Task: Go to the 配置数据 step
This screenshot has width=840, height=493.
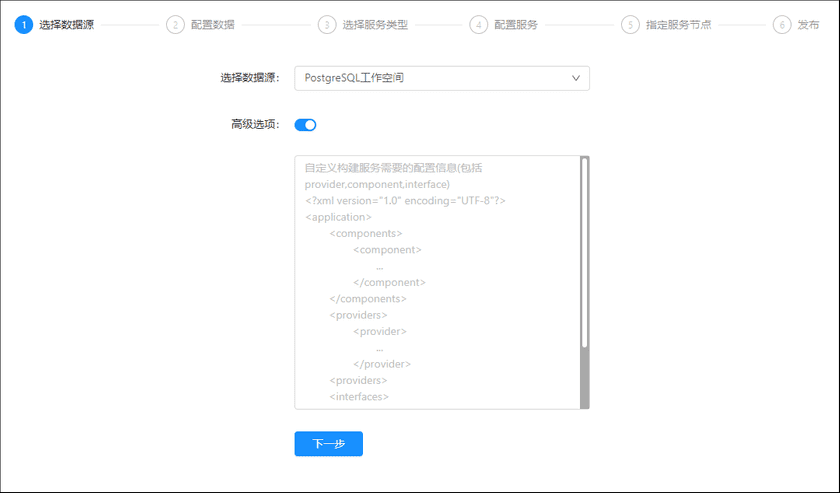Action: tap(212, 25)
